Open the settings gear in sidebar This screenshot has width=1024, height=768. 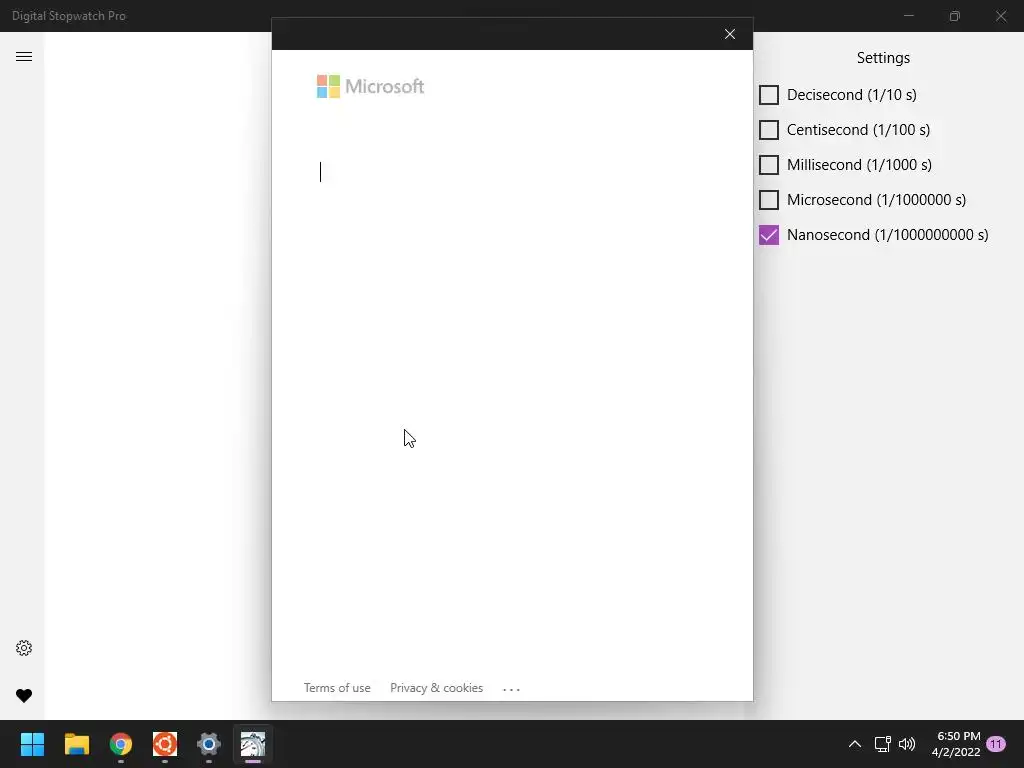(24, 648)
